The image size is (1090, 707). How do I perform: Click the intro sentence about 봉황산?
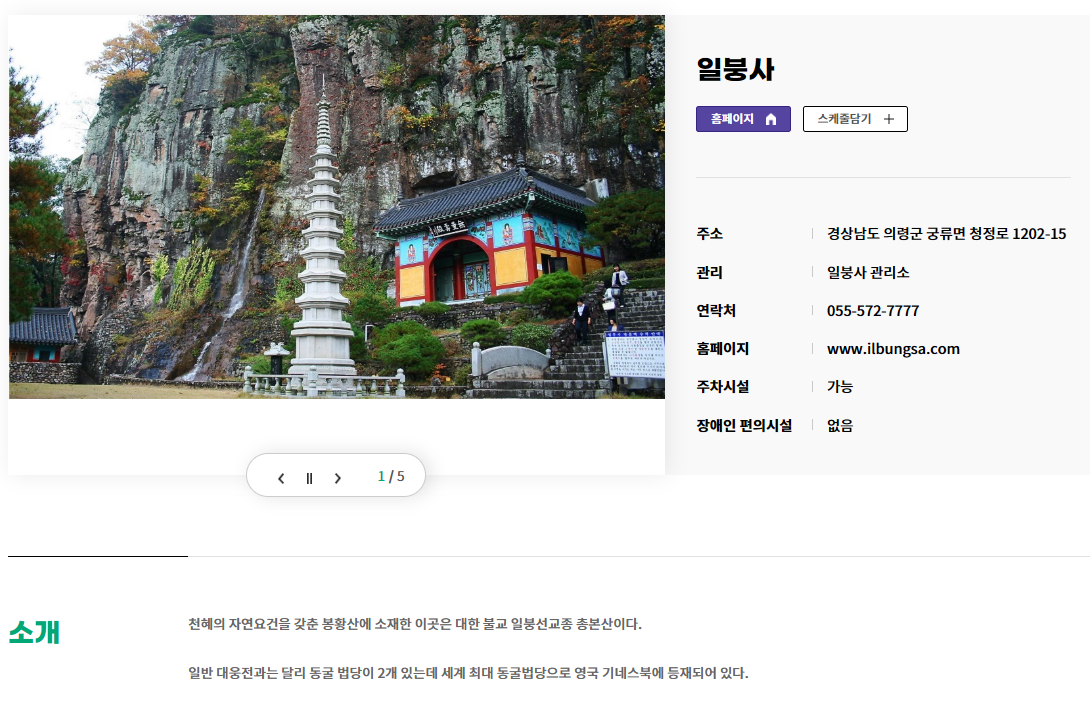[415, 624]
